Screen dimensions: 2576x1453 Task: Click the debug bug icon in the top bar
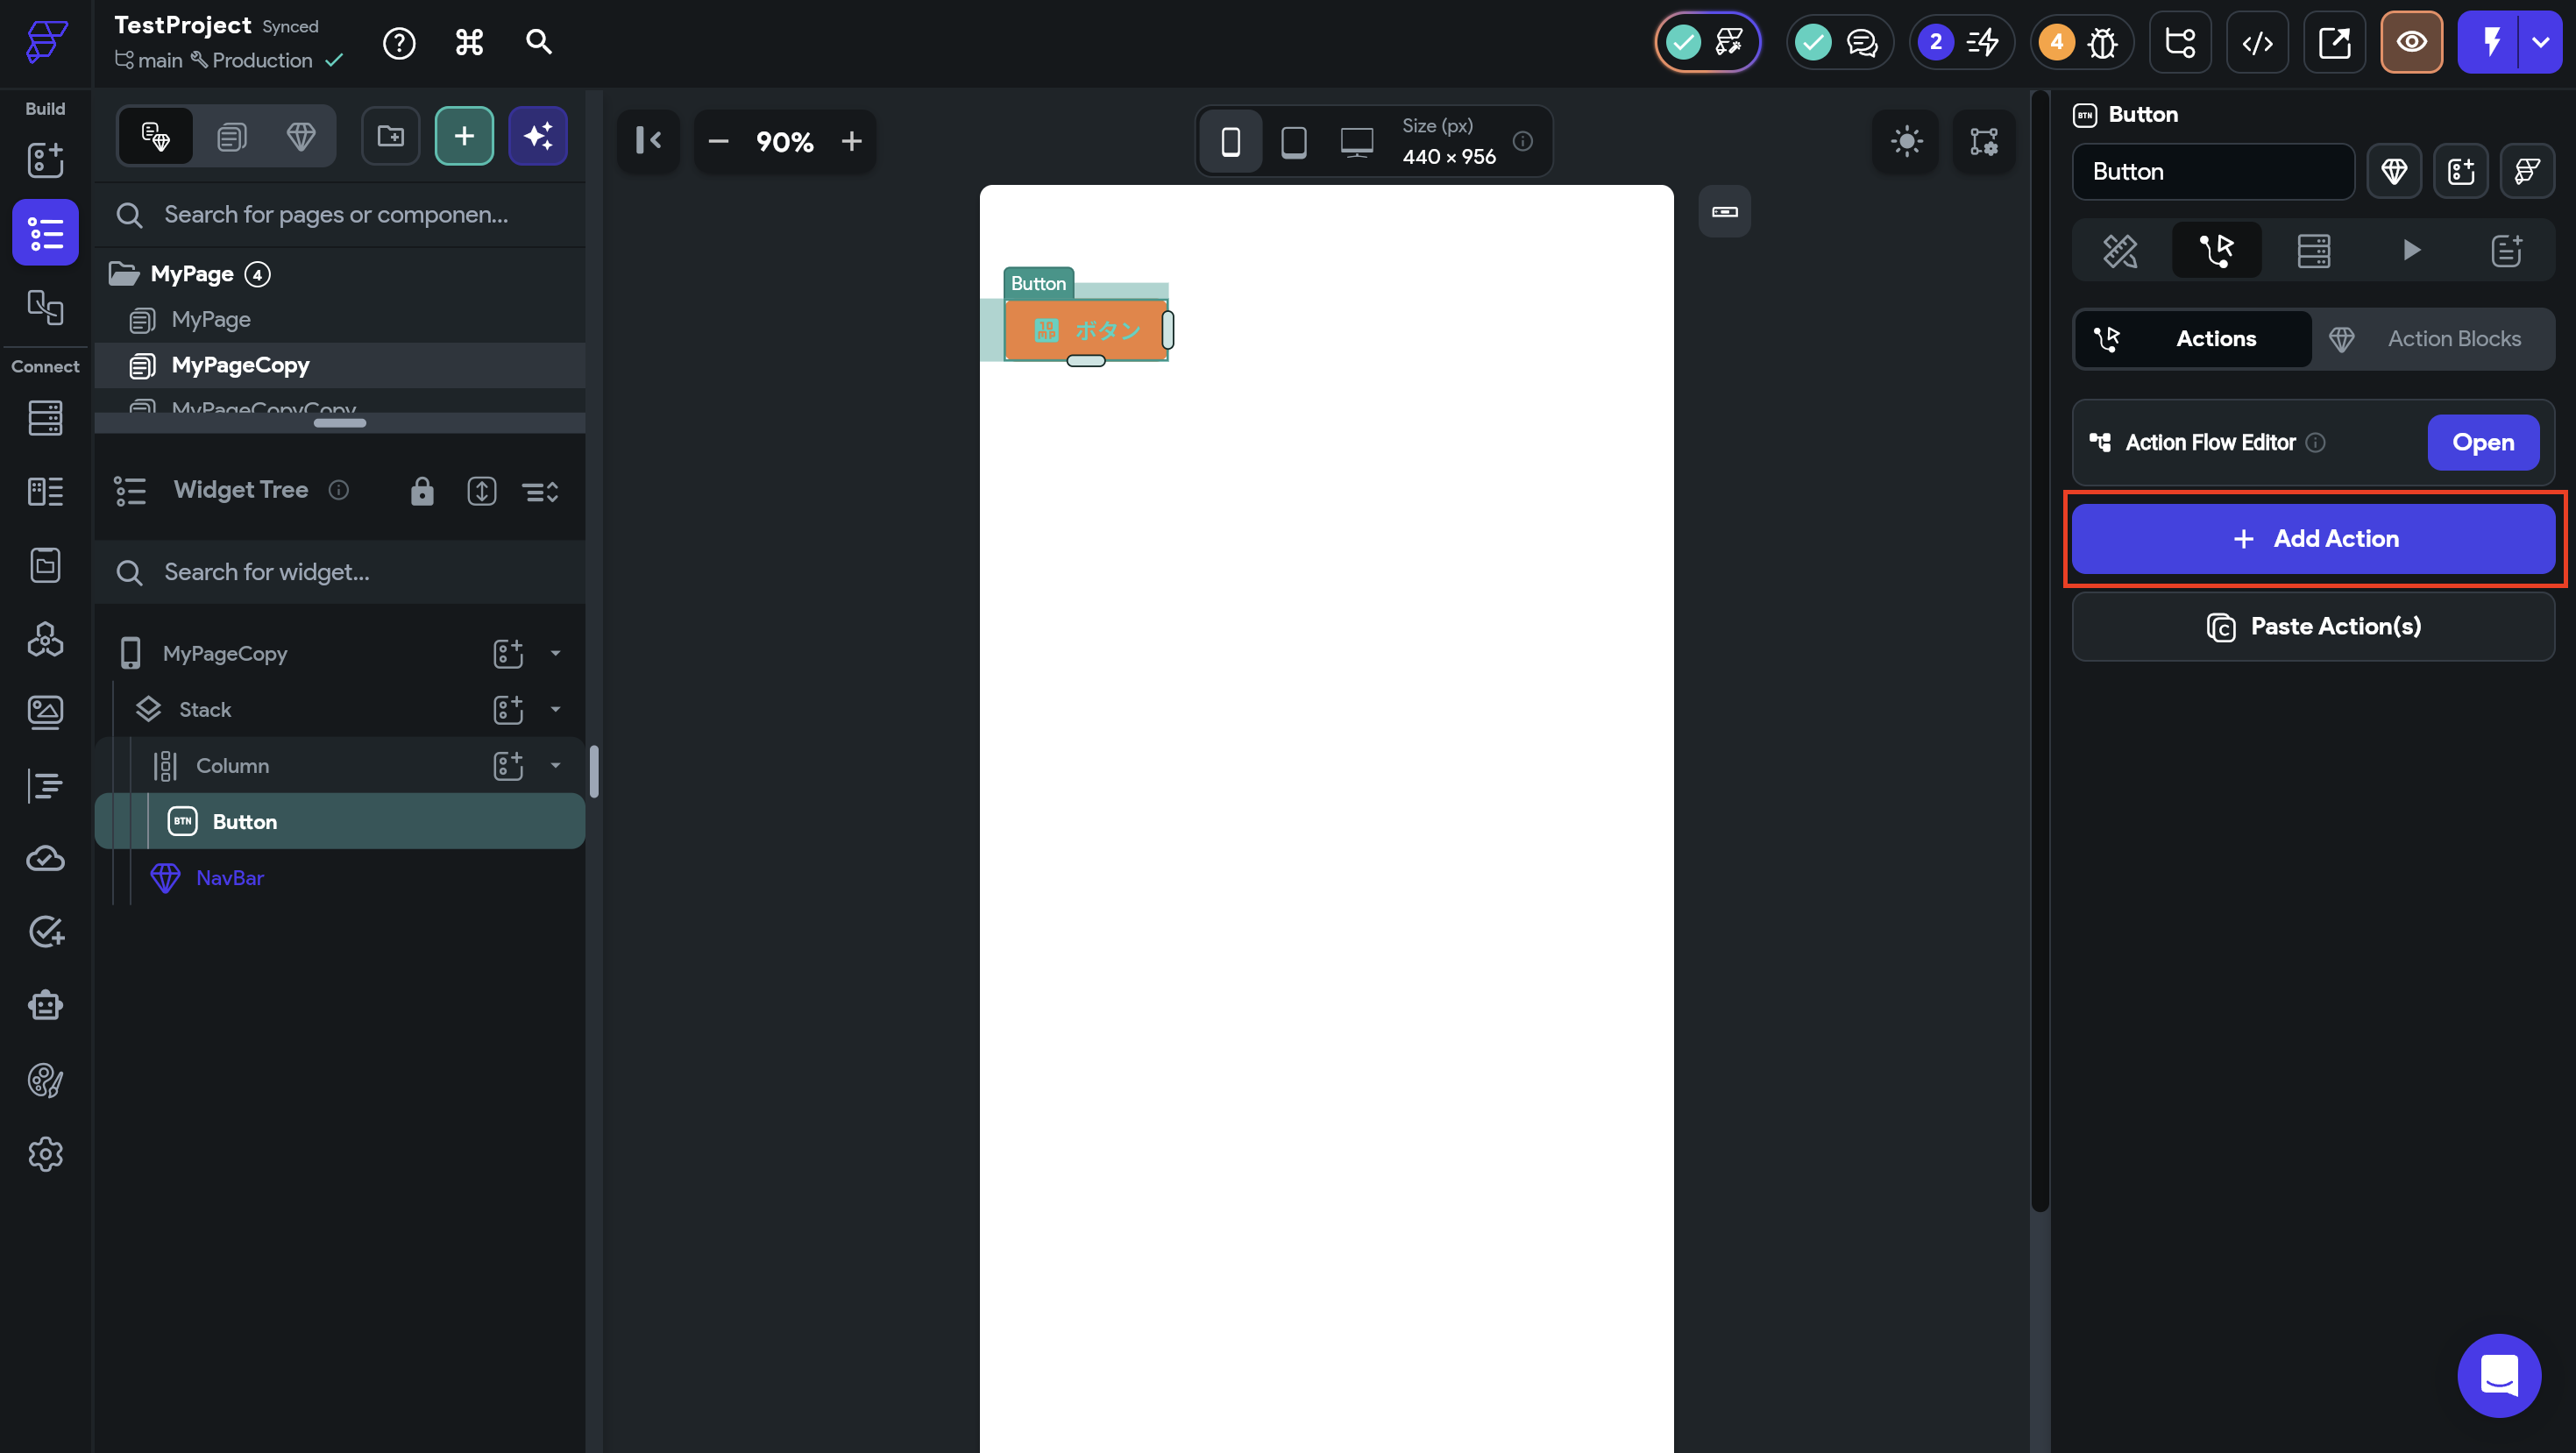coord(2102,42)
